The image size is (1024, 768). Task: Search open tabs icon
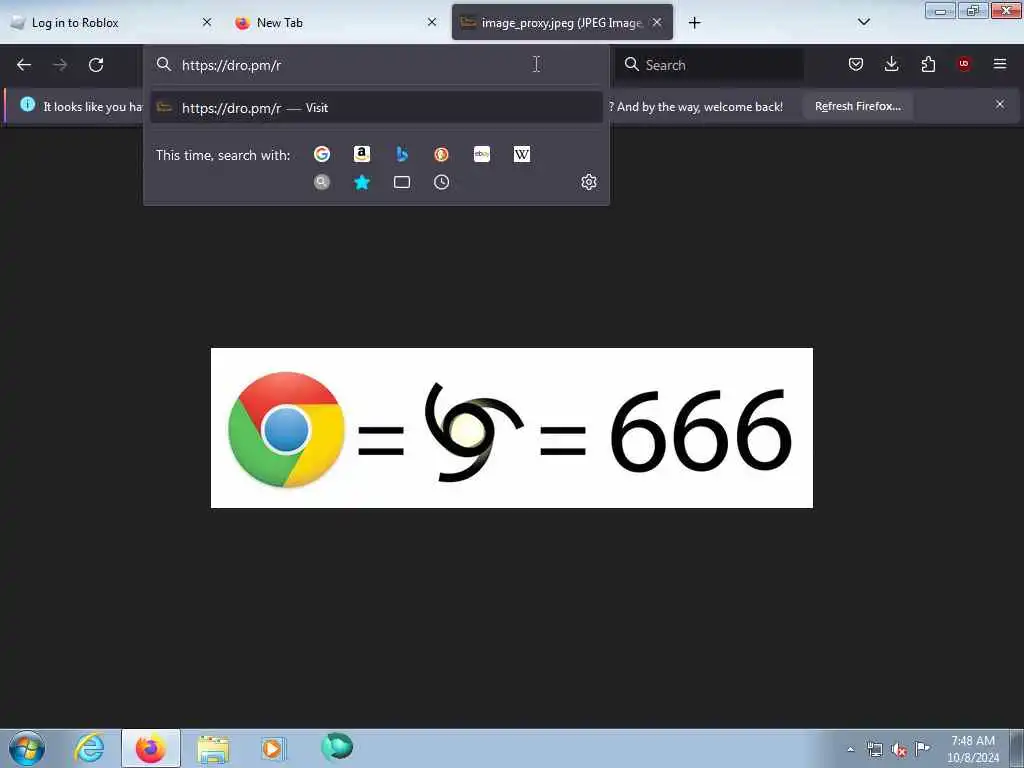click(402, 182)
